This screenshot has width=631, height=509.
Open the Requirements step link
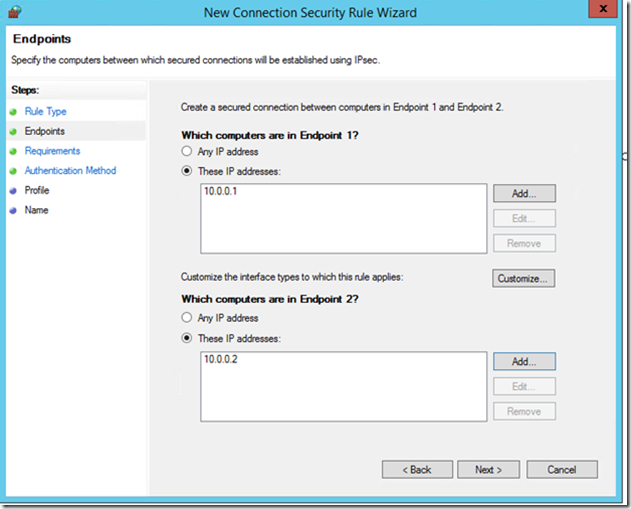pyautogui.click(x=52, y=151)
